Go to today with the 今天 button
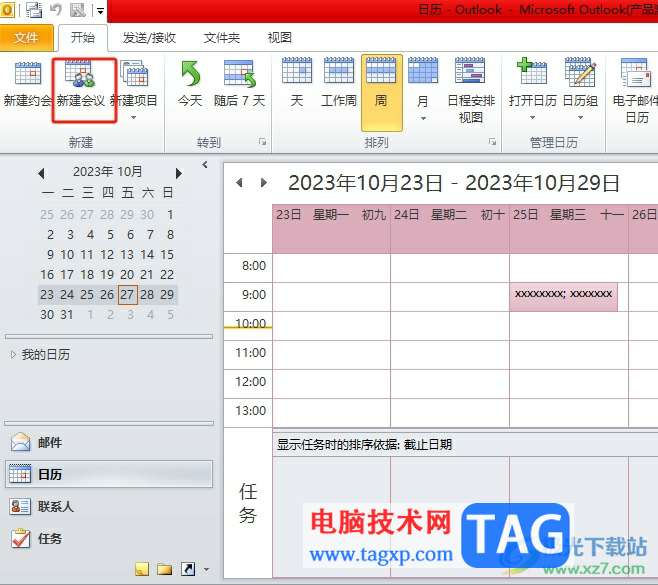The height and width of the screenshot is (585, 658). coord(190,84)
